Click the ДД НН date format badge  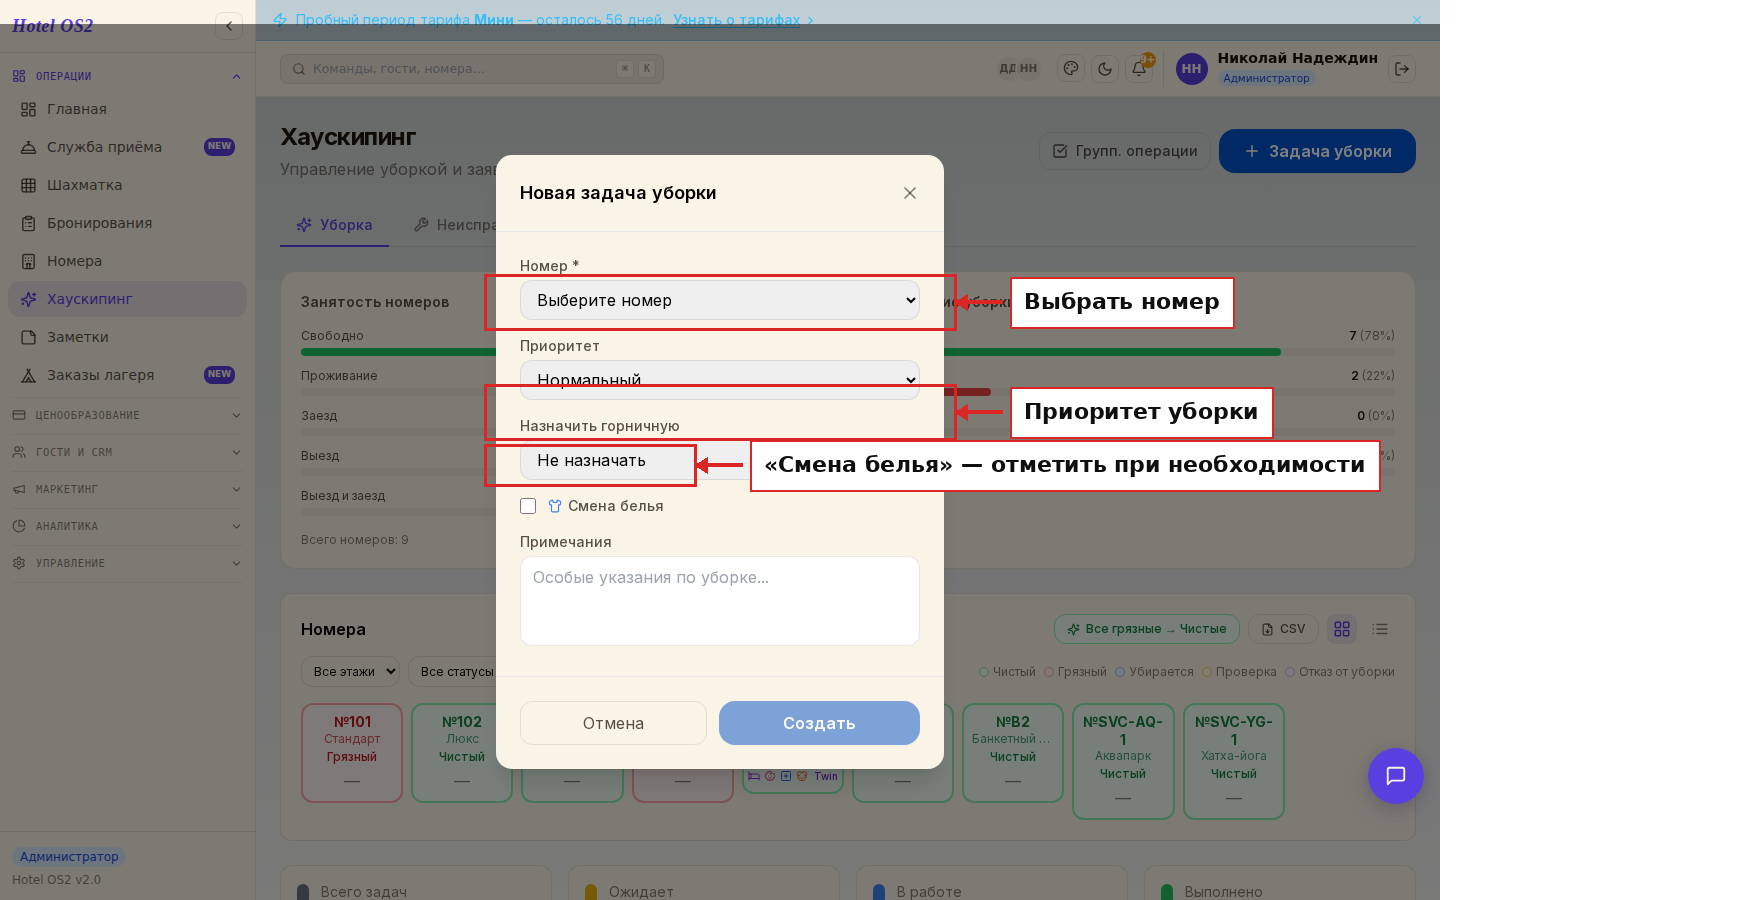coord(1019,69)
